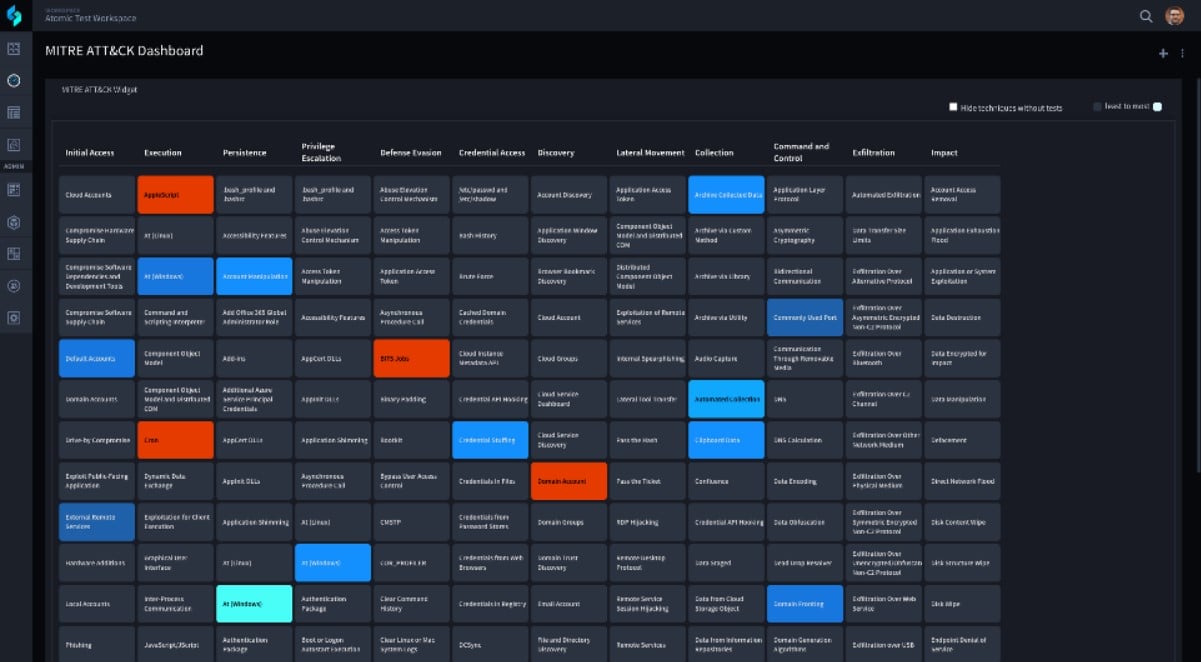
Task: Open the blue Clipboard Data tile
Action: click(726, 440)
